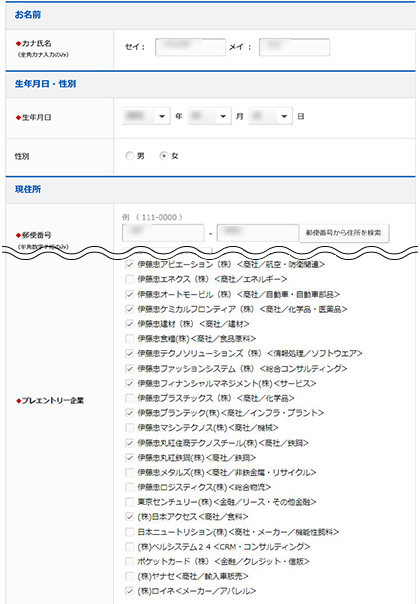Image resolution: width=420 pixels, height=604 pixels.
Task: Click the カナ氏名 field label
Action: (x=37, y=44)
